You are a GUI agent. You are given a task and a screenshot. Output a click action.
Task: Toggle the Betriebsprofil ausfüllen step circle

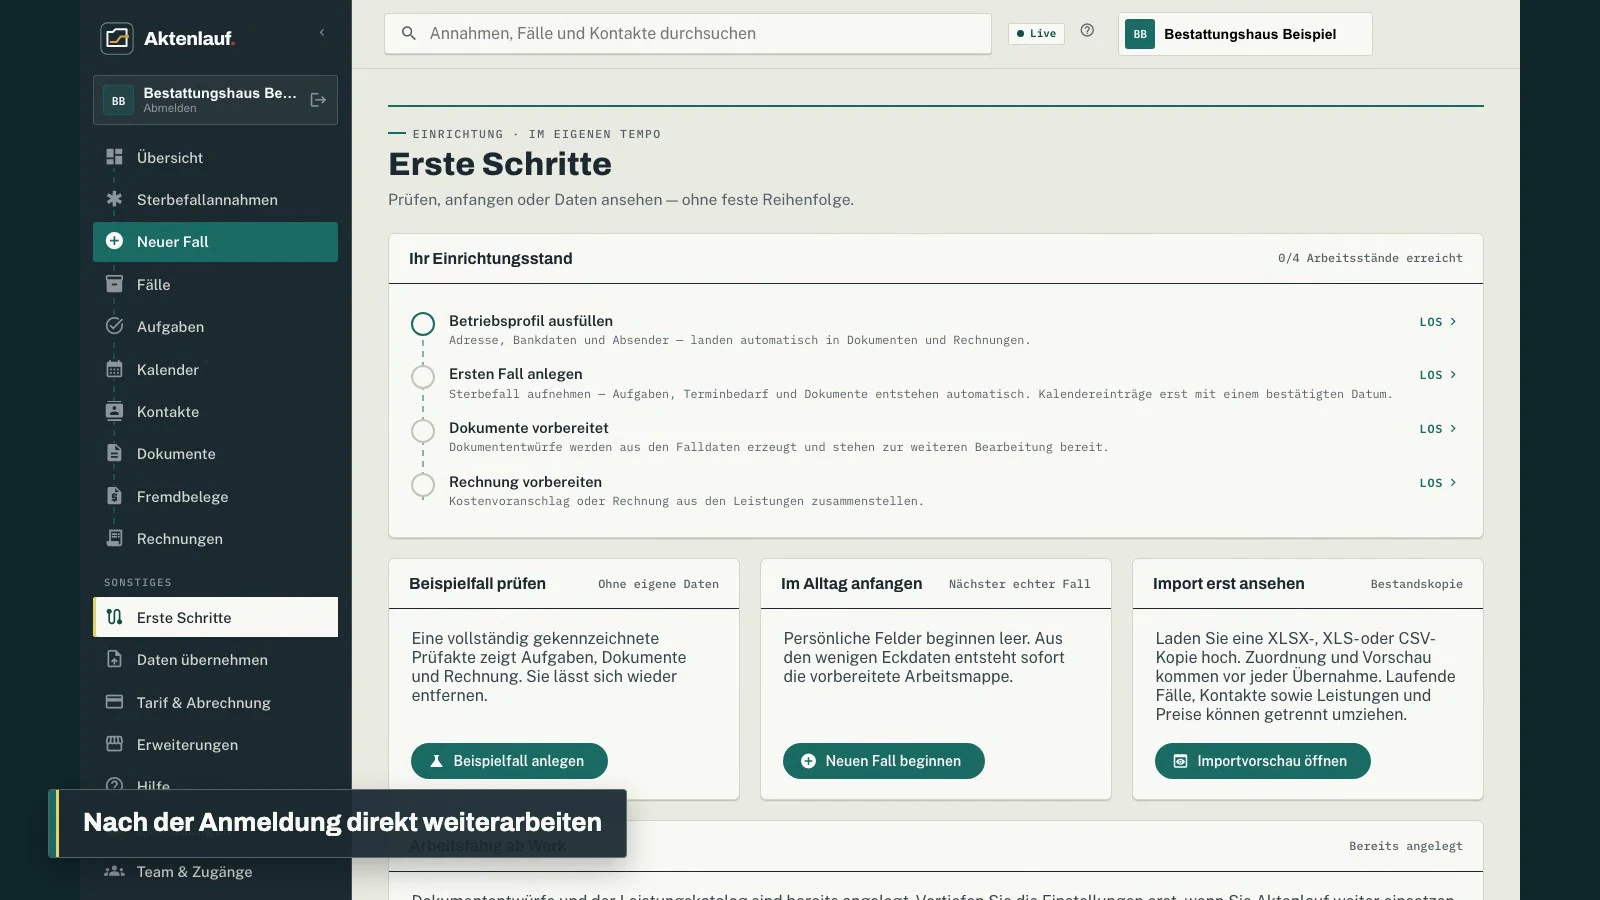pyautogui.click(x=423, y=324)
